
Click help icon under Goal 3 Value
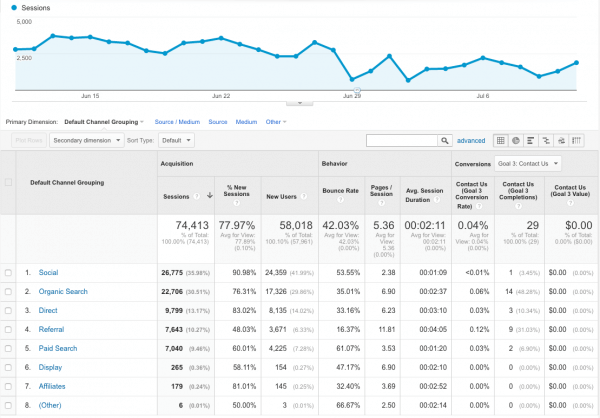coord(570,203)
